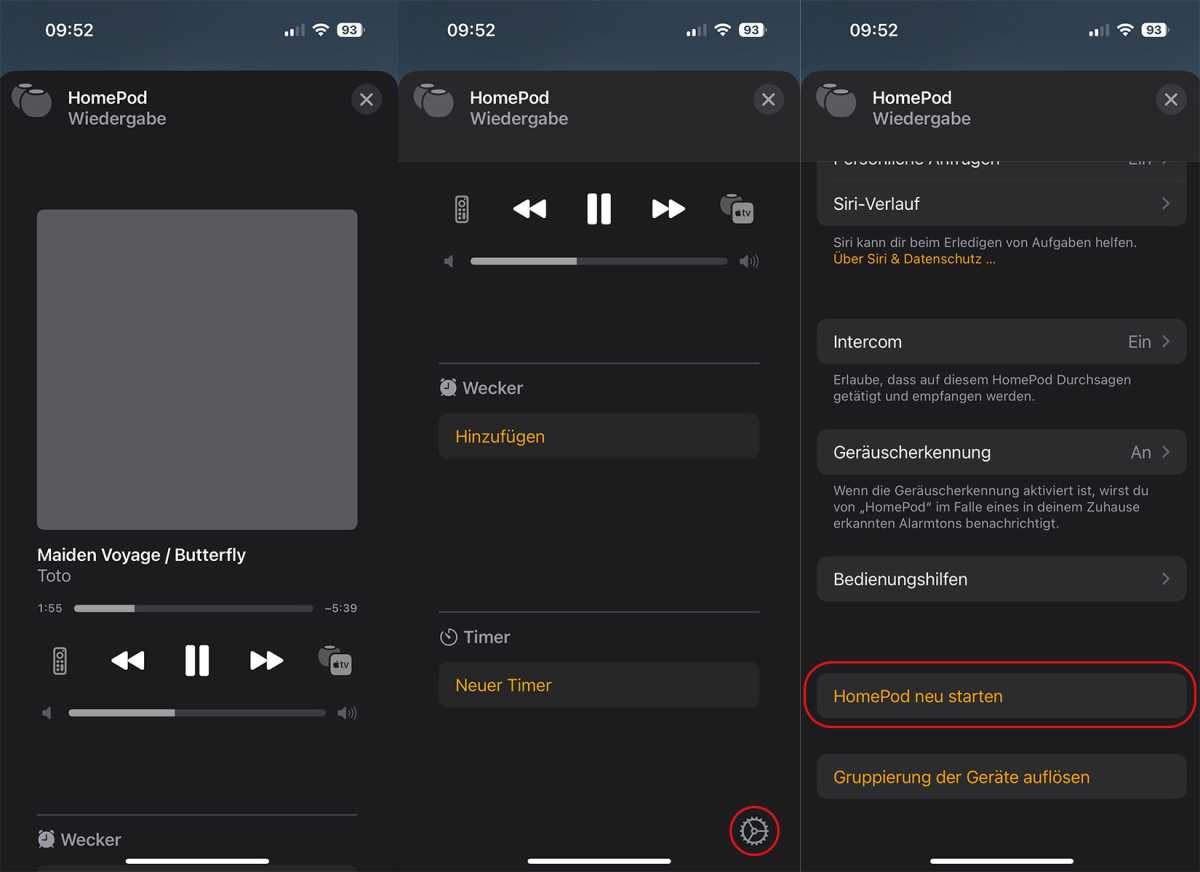
Task: Open the remote icon in left panel
Action: coord(60,660)
